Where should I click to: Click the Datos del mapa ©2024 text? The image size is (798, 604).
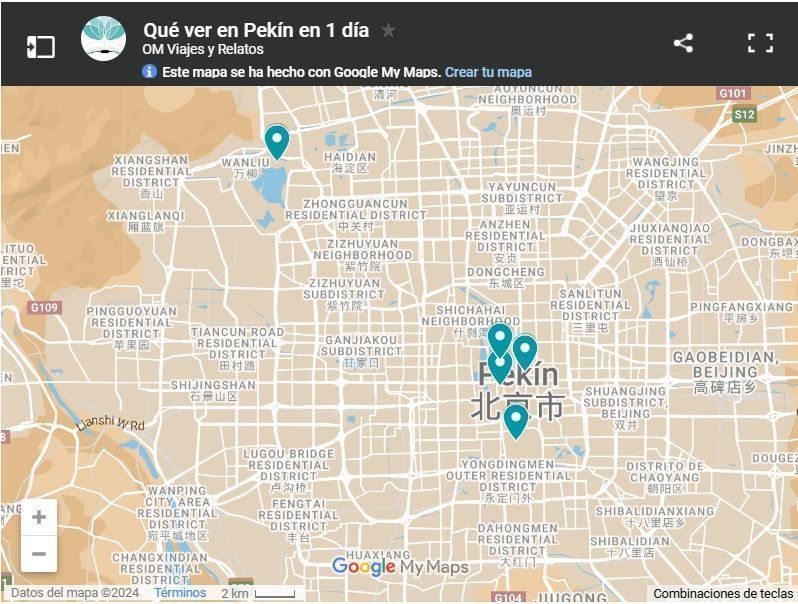pos(75,593)
